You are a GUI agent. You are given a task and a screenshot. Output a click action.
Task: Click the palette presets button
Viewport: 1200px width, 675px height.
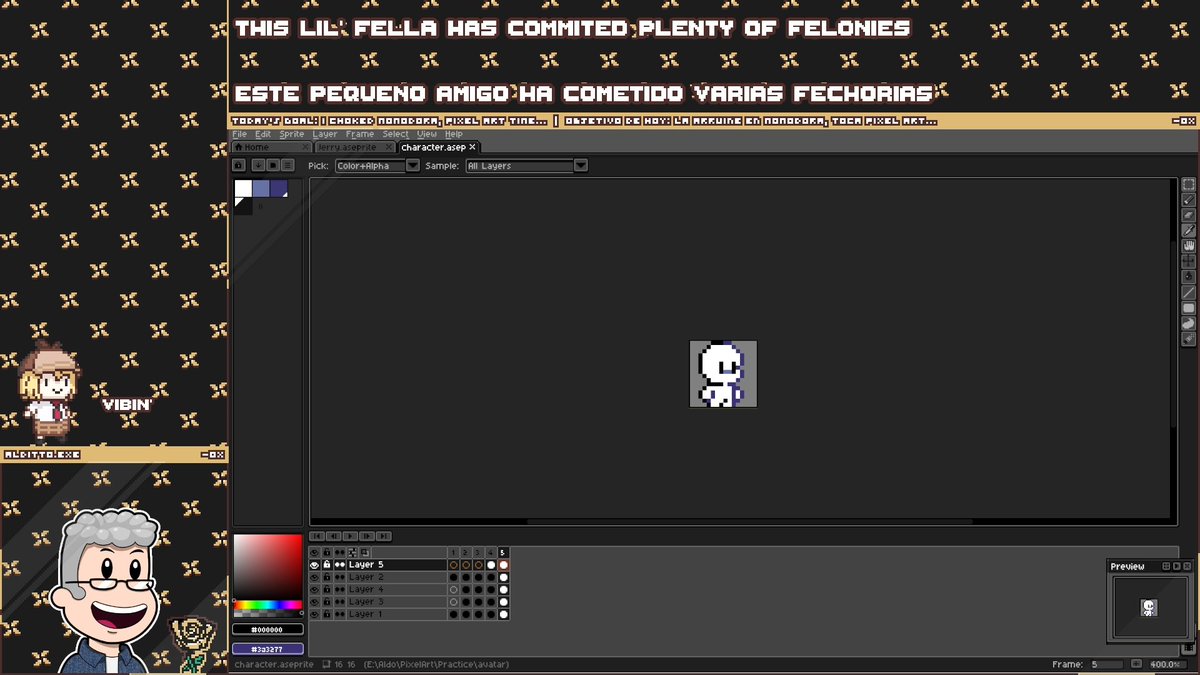click(x=272, y=165)
